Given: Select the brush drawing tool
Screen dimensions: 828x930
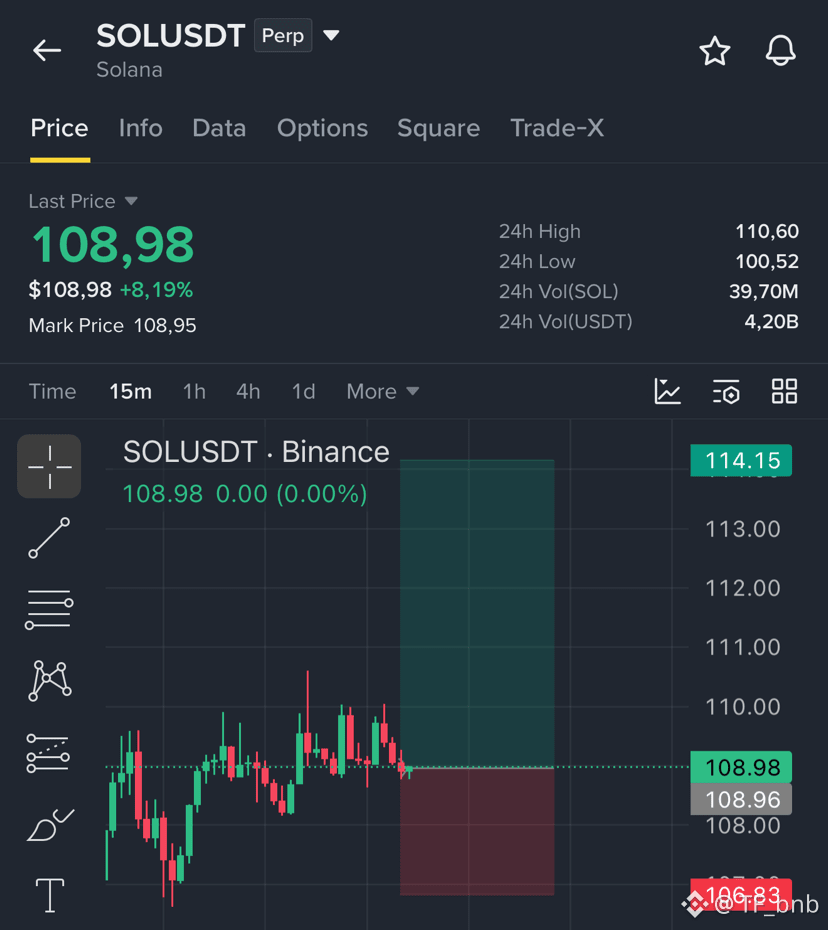Looking at the screenshot, I should click(50, 825).
